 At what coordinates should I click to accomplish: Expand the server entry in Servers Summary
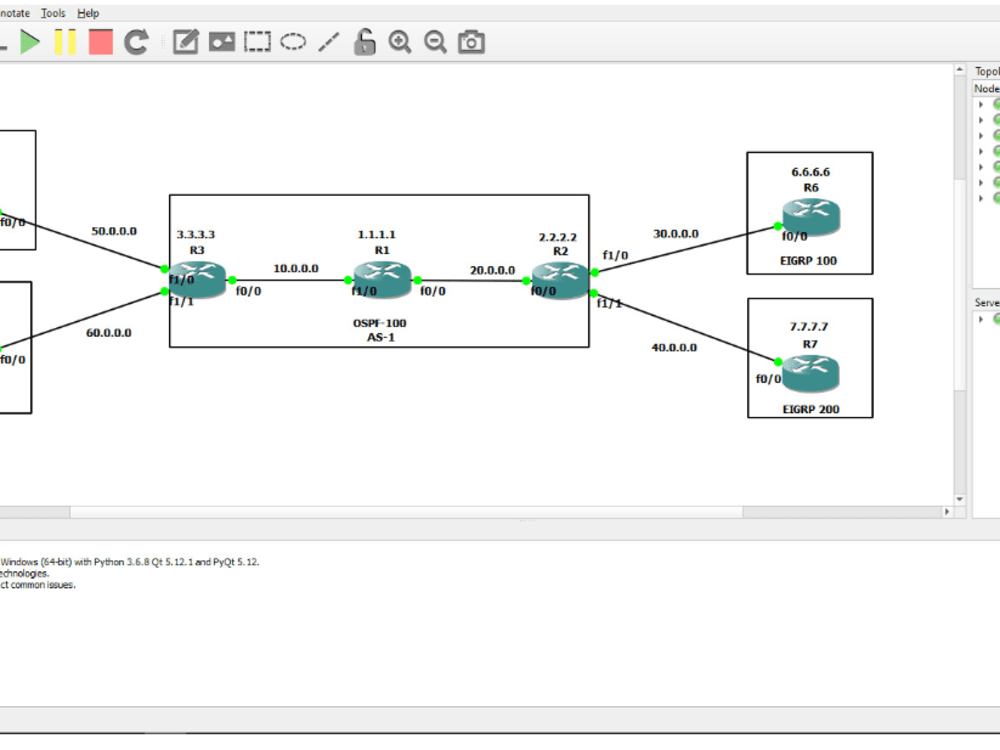click(x=980, y=319)
